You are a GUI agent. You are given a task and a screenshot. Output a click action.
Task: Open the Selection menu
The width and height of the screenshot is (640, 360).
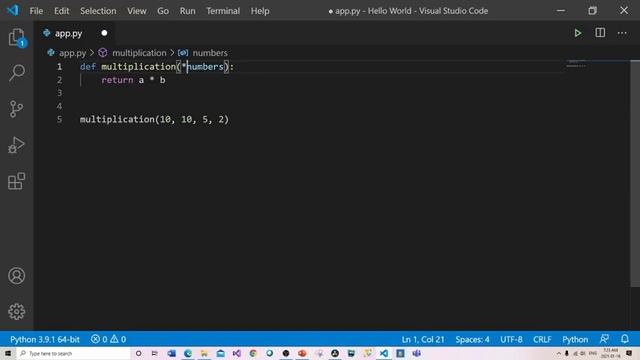pos(98,11)
